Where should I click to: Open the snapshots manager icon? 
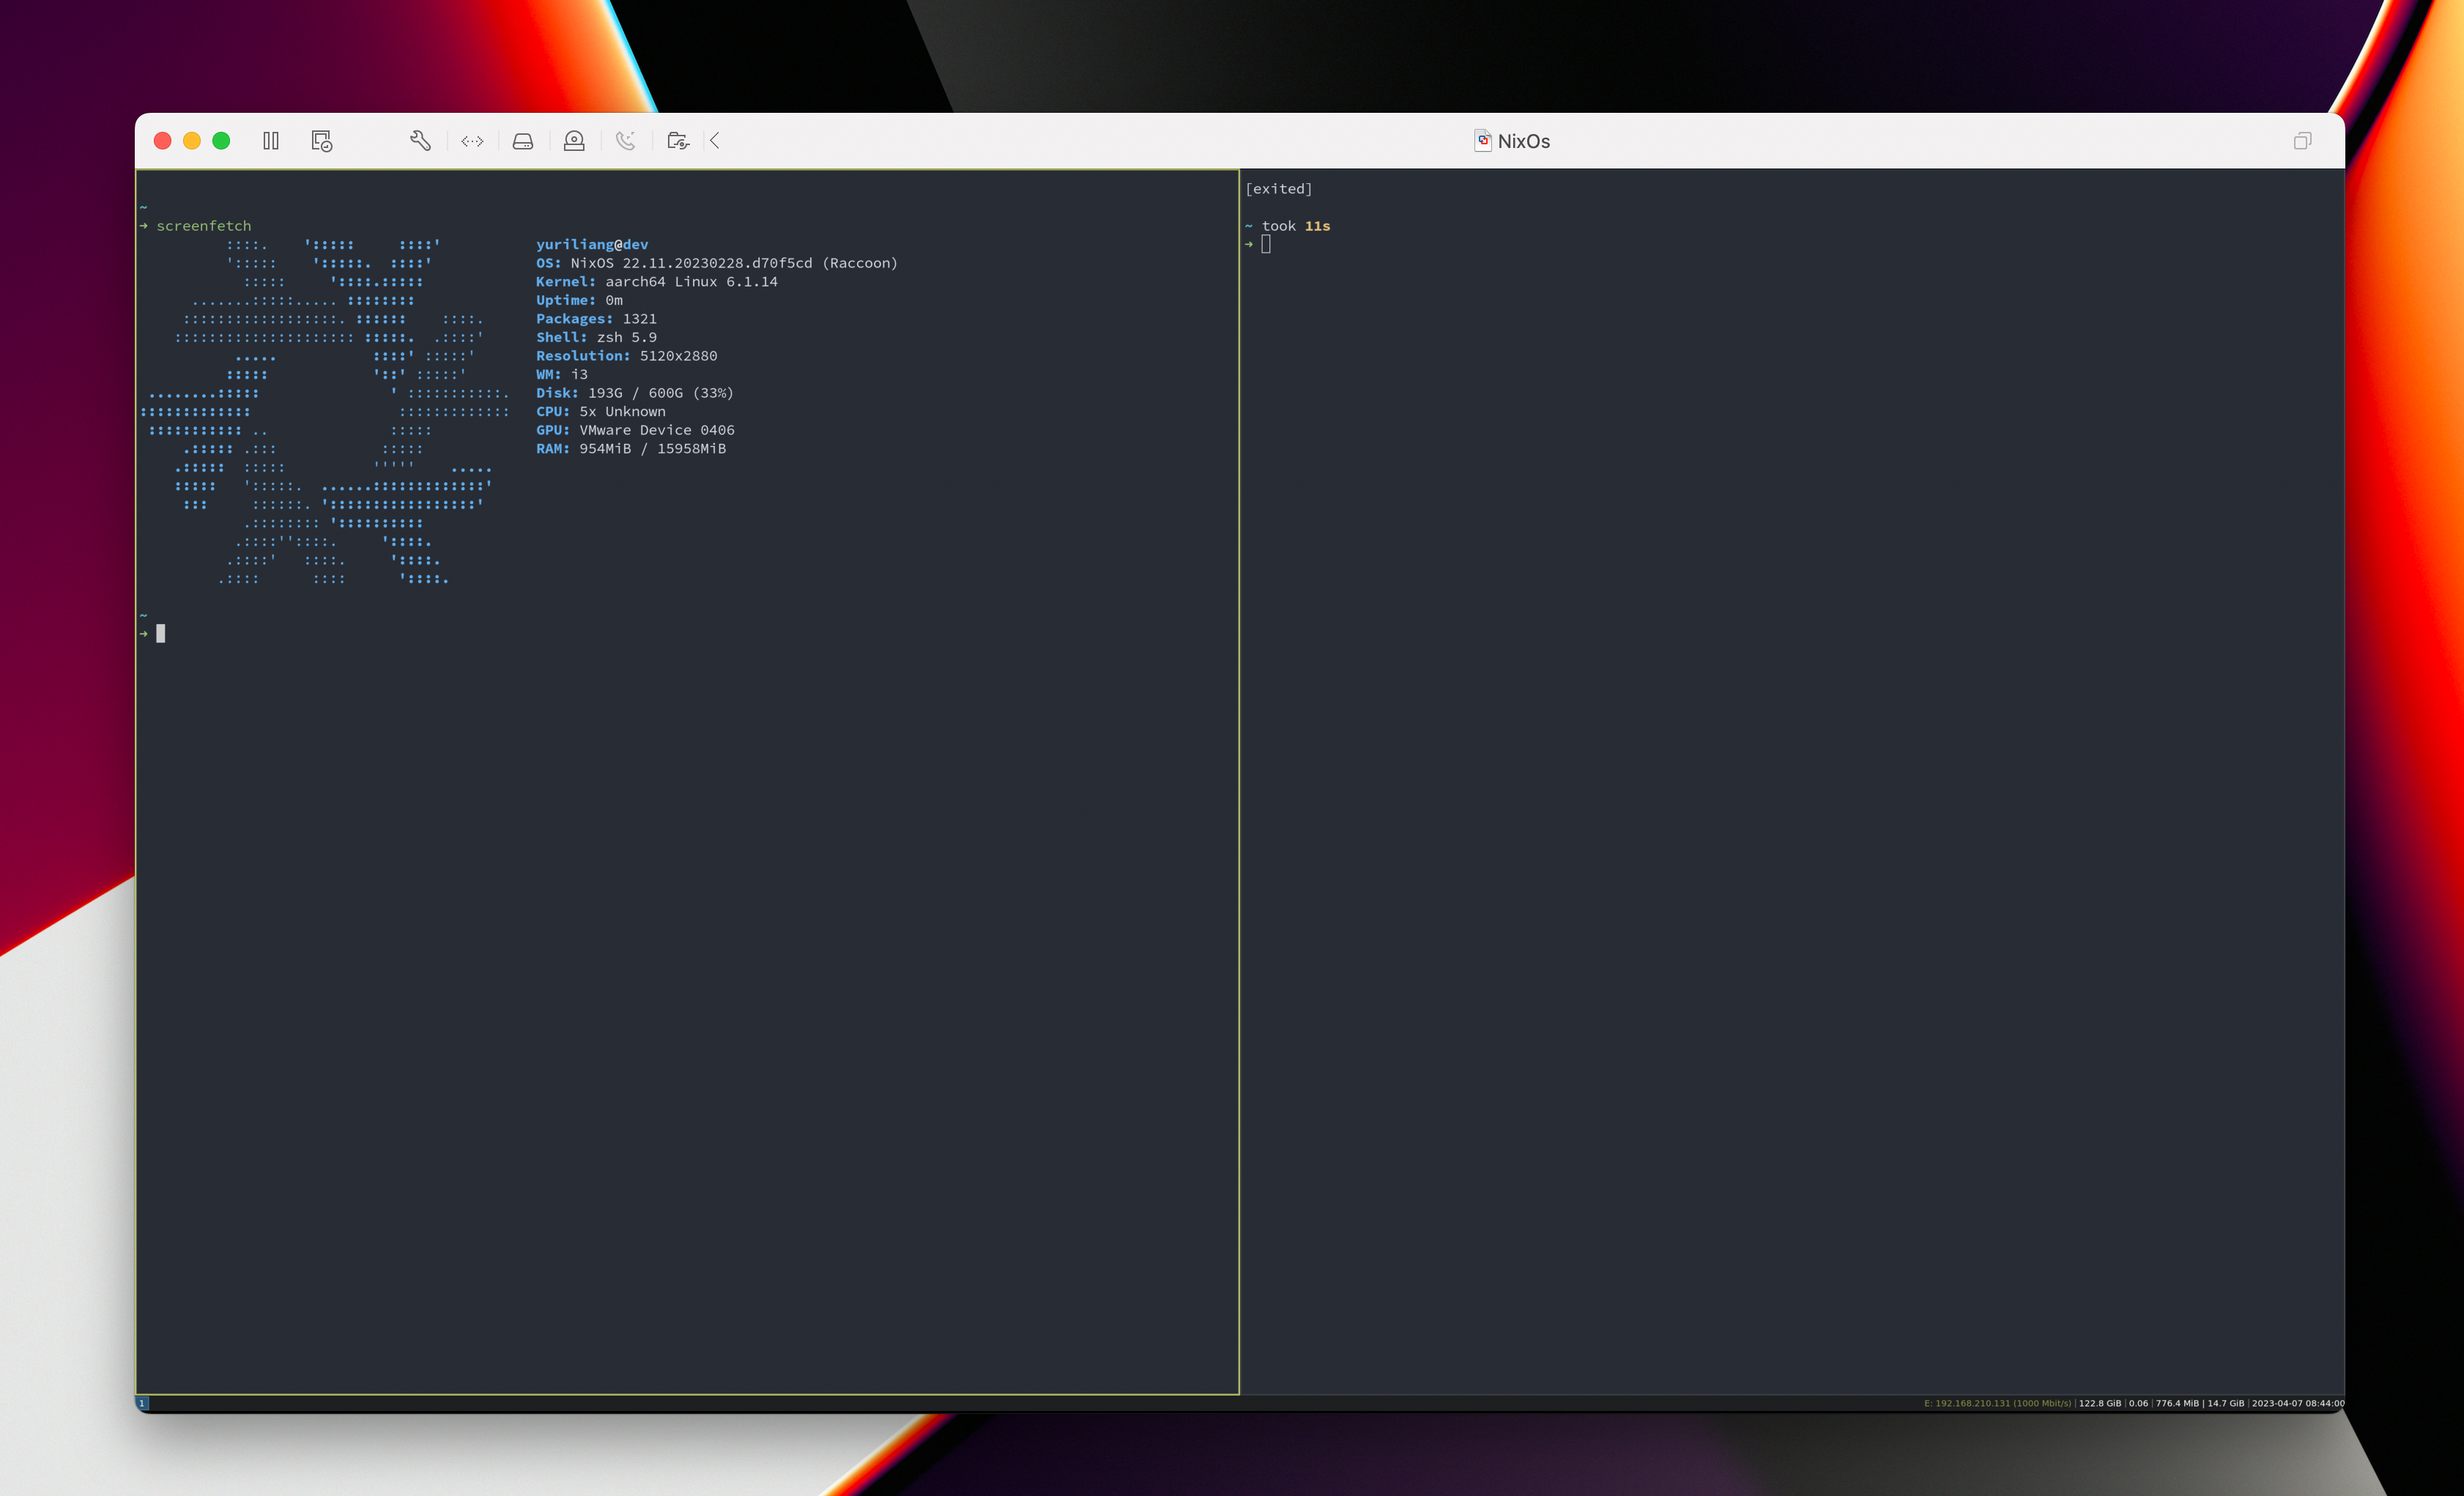(x=321, y=141)
